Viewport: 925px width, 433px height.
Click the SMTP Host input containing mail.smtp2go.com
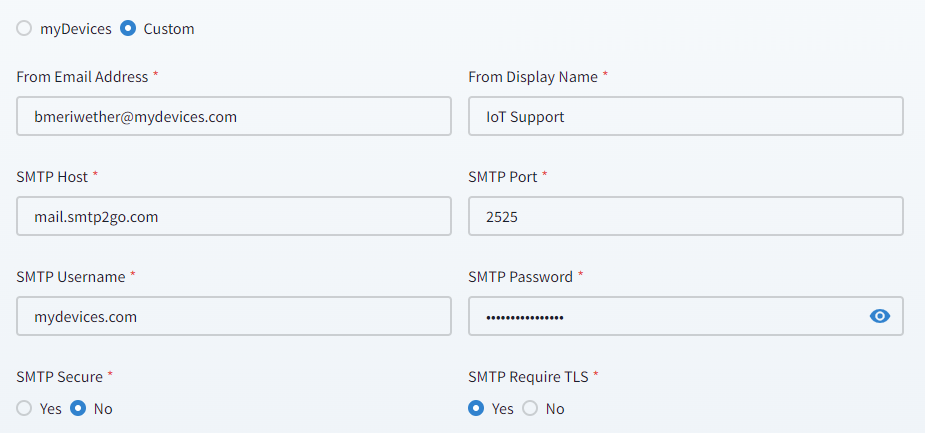tap(234, 216)
